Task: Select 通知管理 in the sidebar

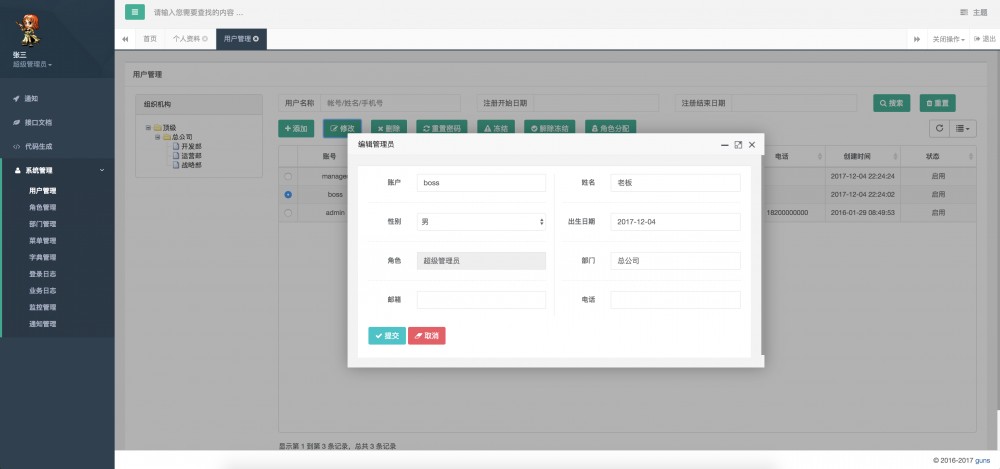Action: pyautogui.click(x=43, y=324)
